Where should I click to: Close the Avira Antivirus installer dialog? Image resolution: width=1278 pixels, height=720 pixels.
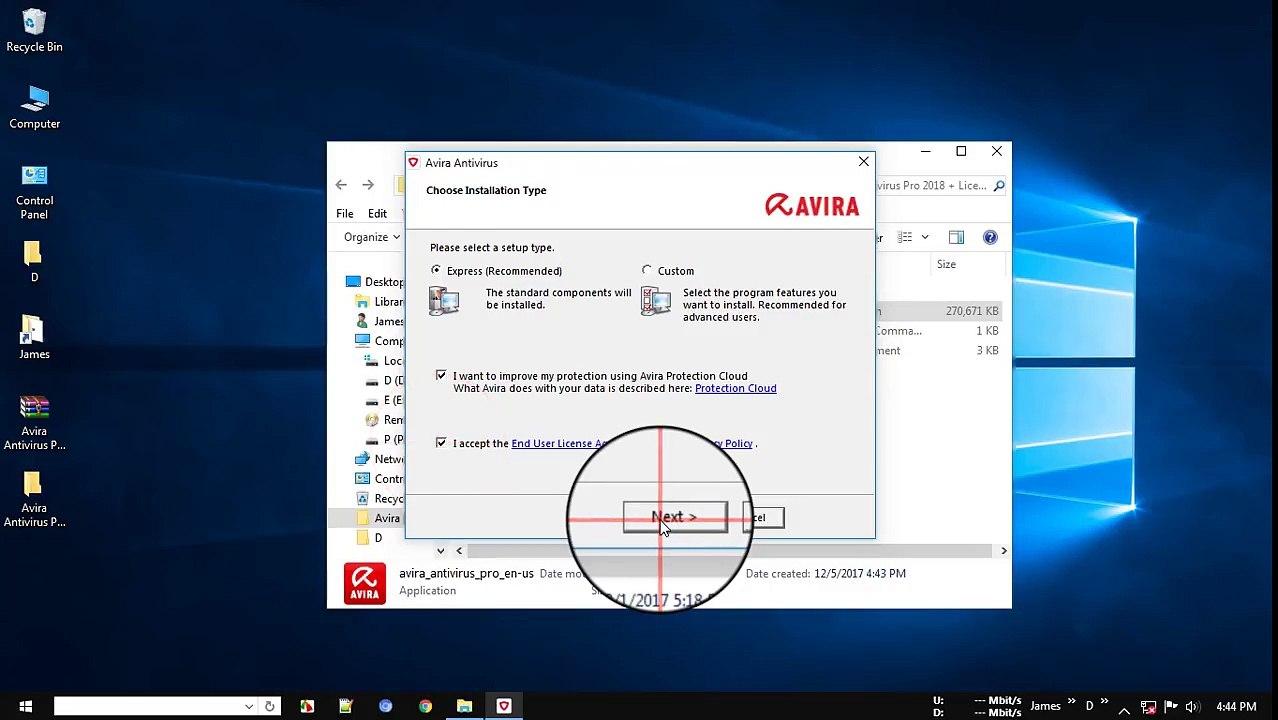pos(863,161)
